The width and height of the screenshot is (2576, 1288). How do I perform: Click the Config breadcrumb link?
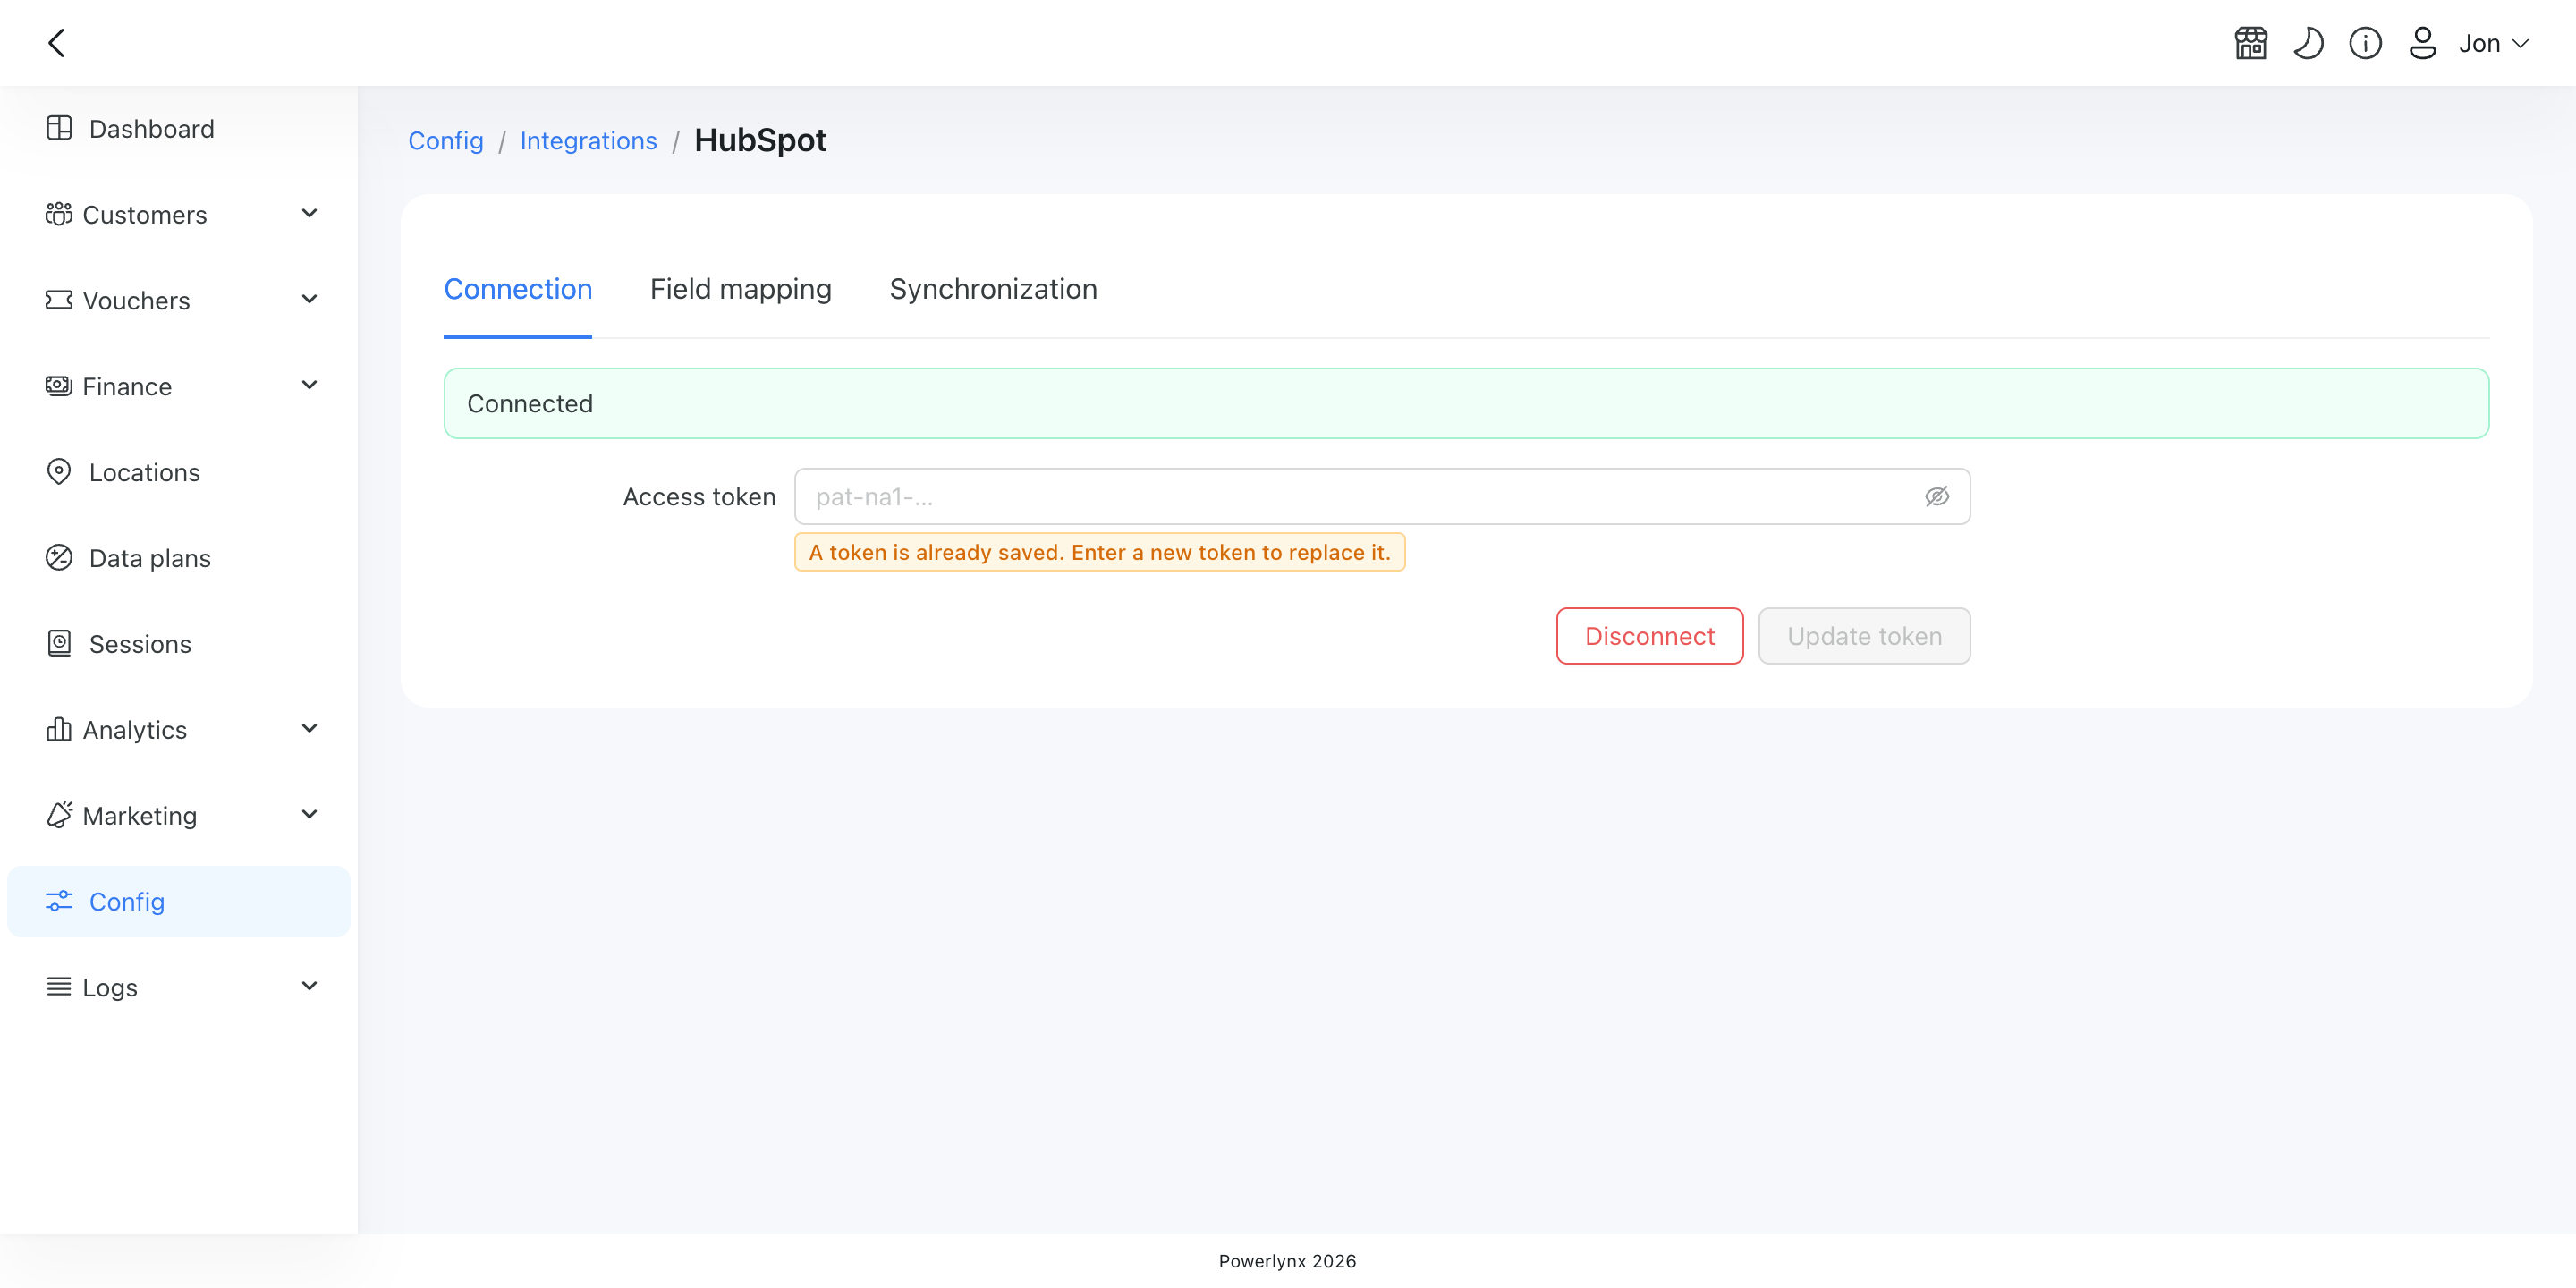(446, 141)
